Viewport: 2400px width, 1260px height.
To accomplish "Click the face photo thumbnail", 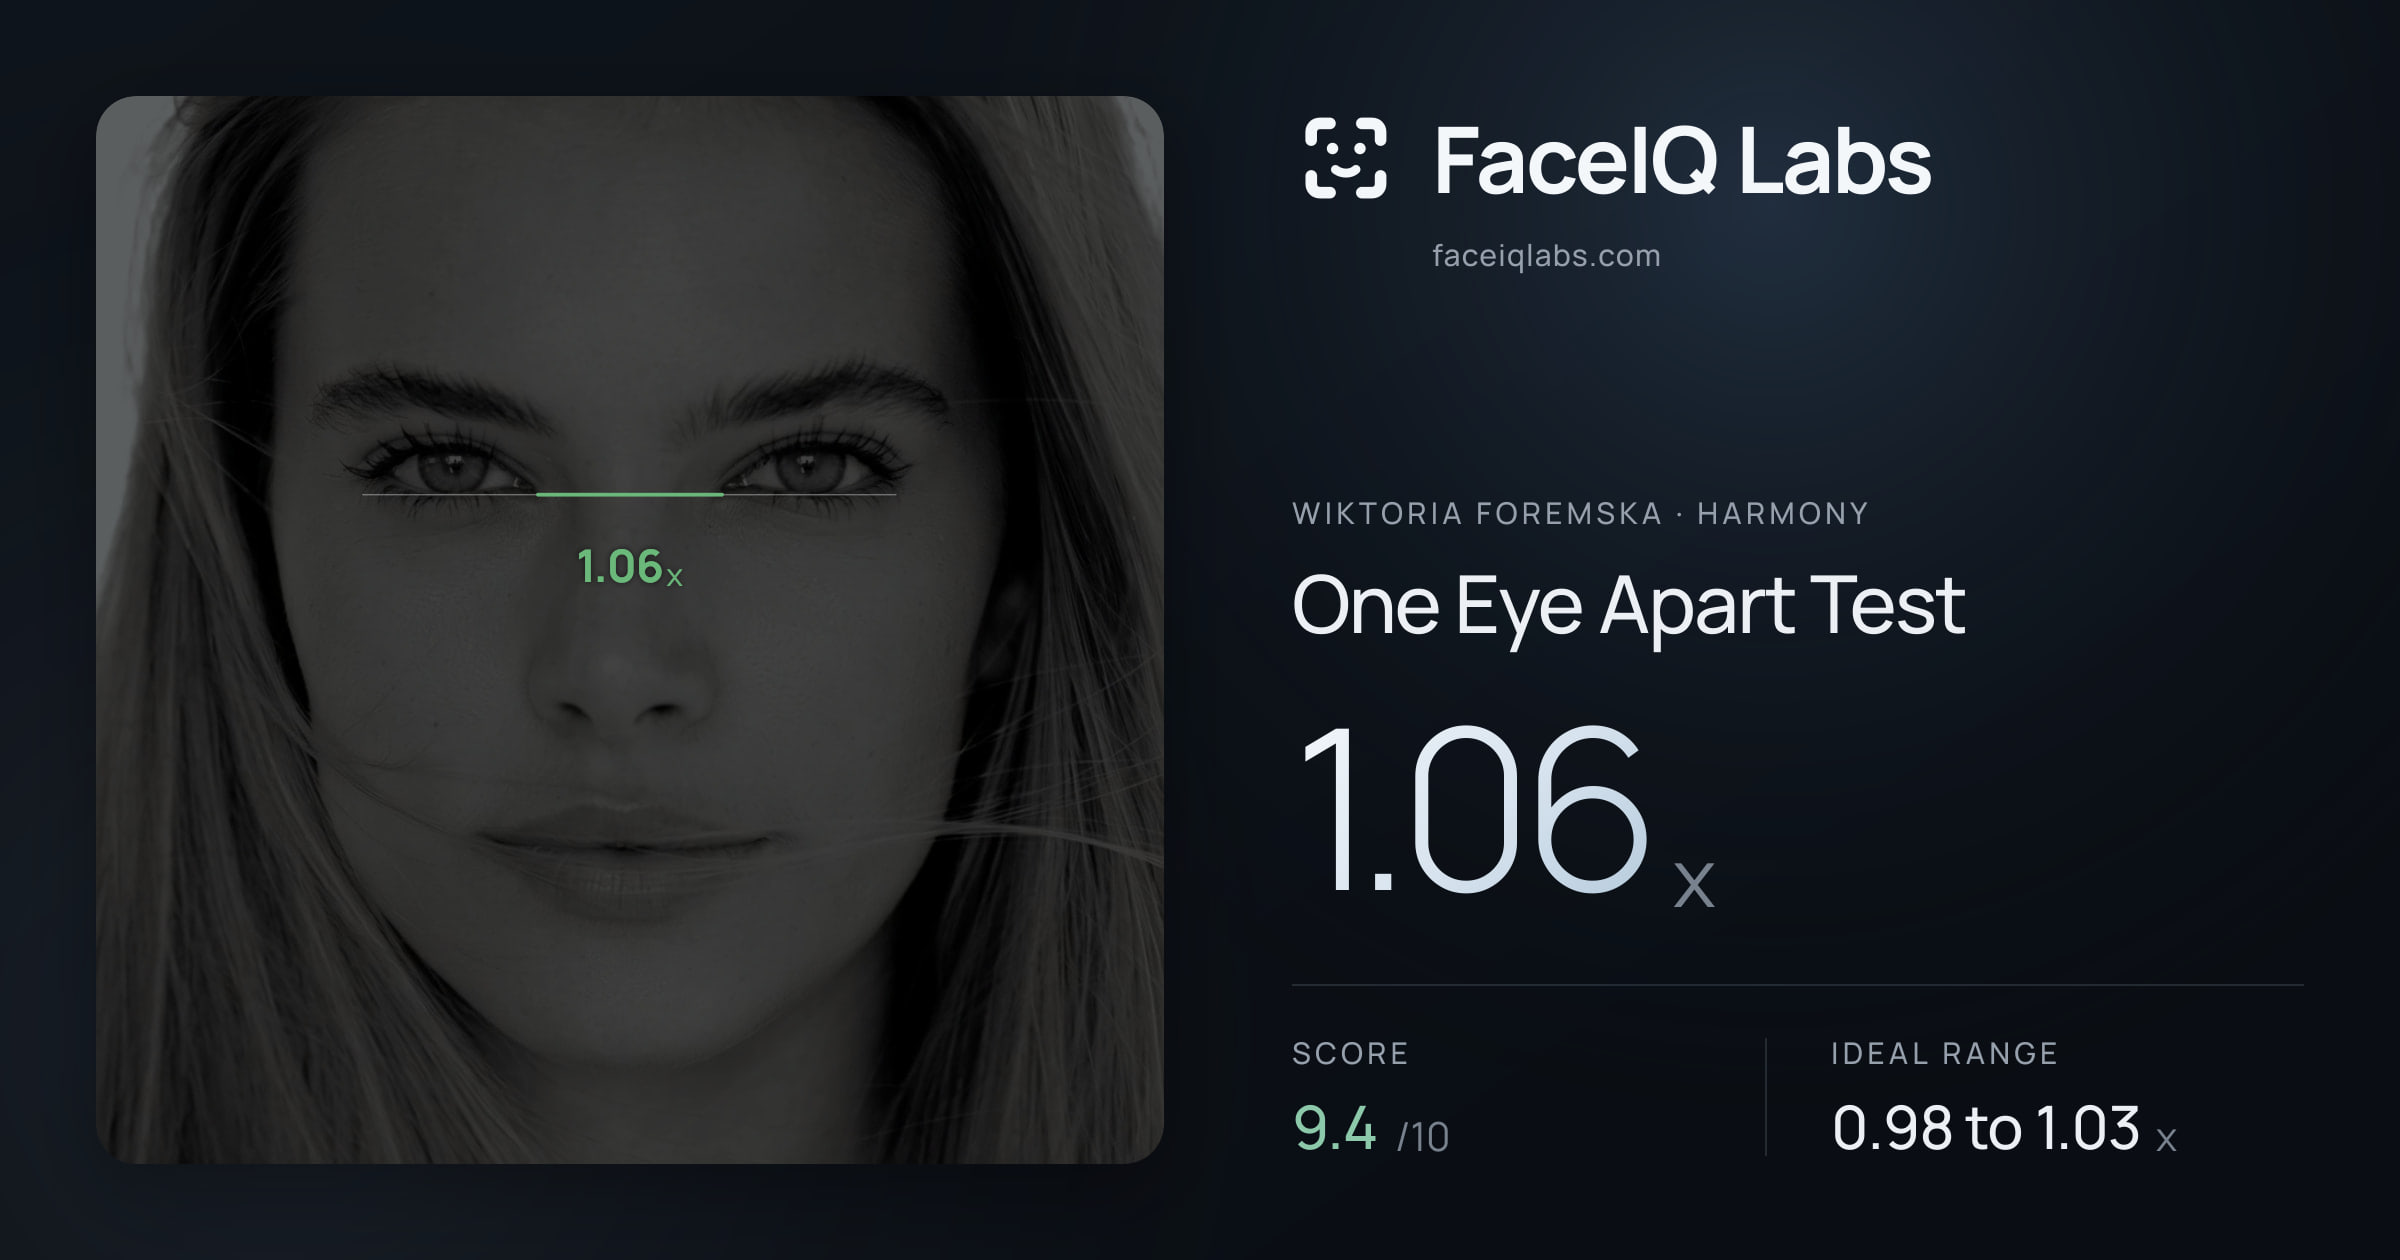I will coord(630,630).
